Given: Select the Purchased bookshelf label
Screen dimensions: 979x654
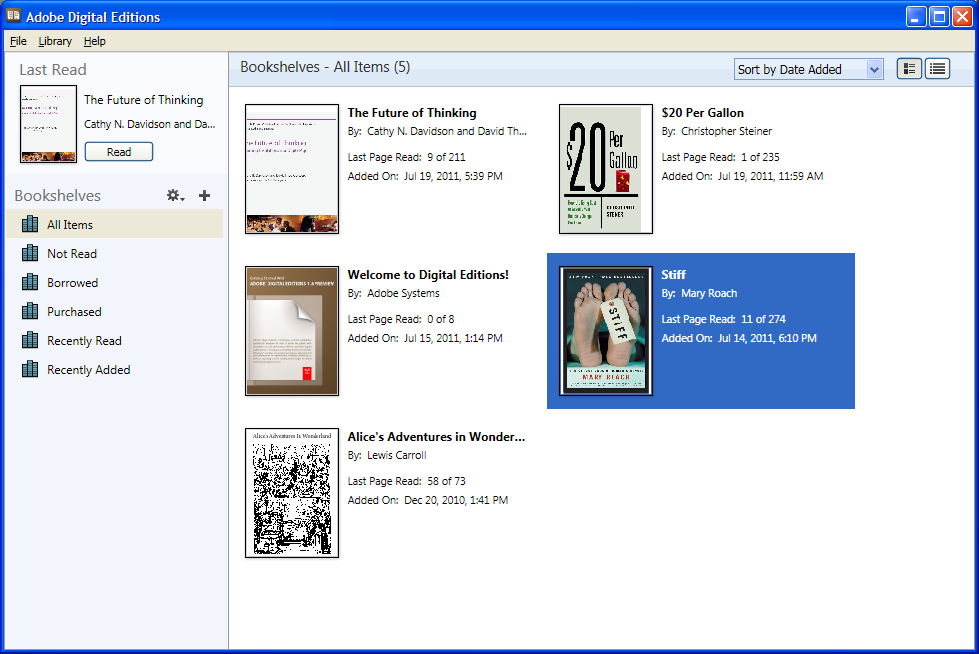Looking at the screenshot, I should click(x=74, y=312).
